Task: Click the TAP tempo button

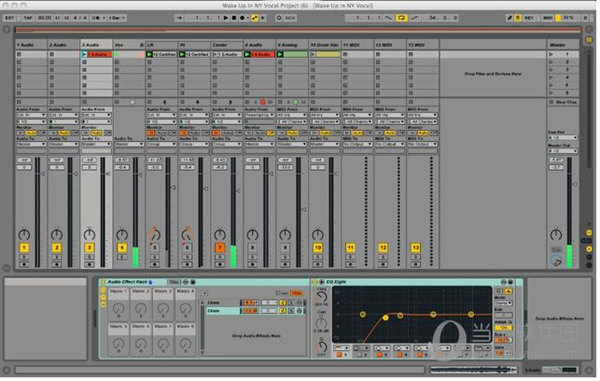Action: coord(28,18)
